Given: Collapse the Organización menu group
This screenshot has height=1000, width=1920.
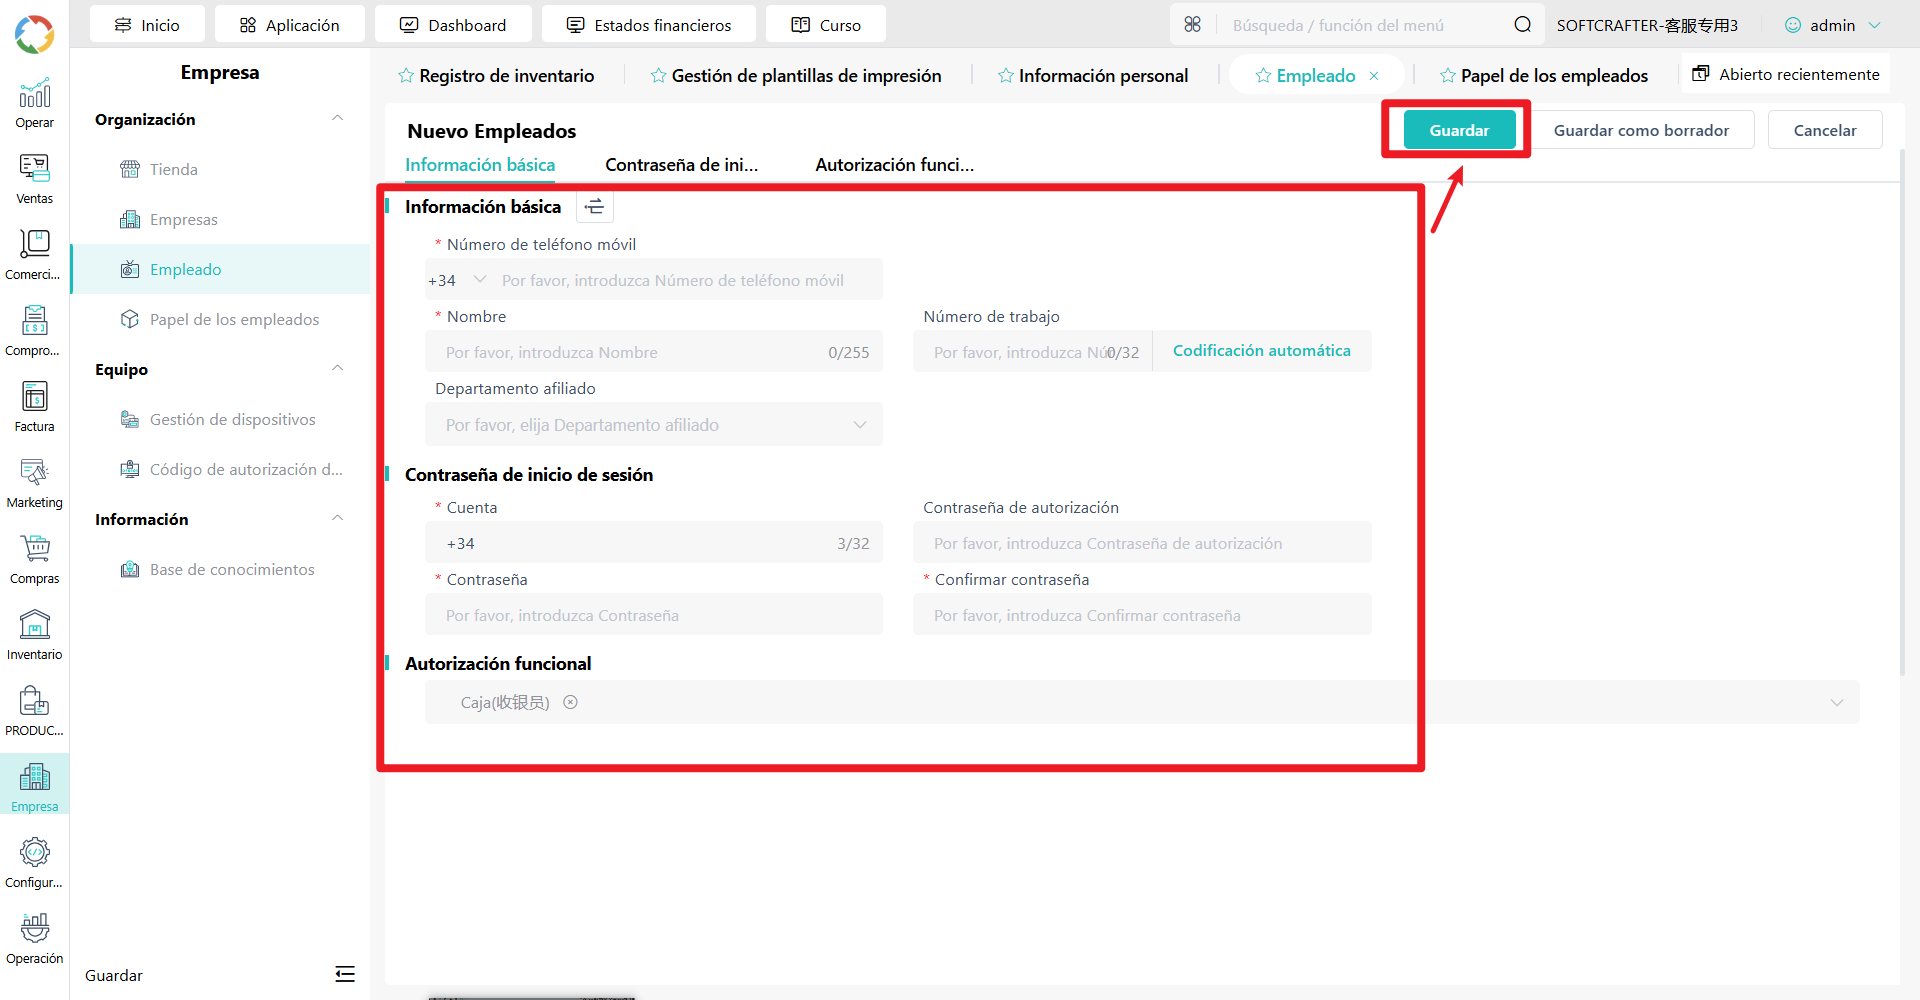Looking at the screenshot, I should click(x=338, y=119).
